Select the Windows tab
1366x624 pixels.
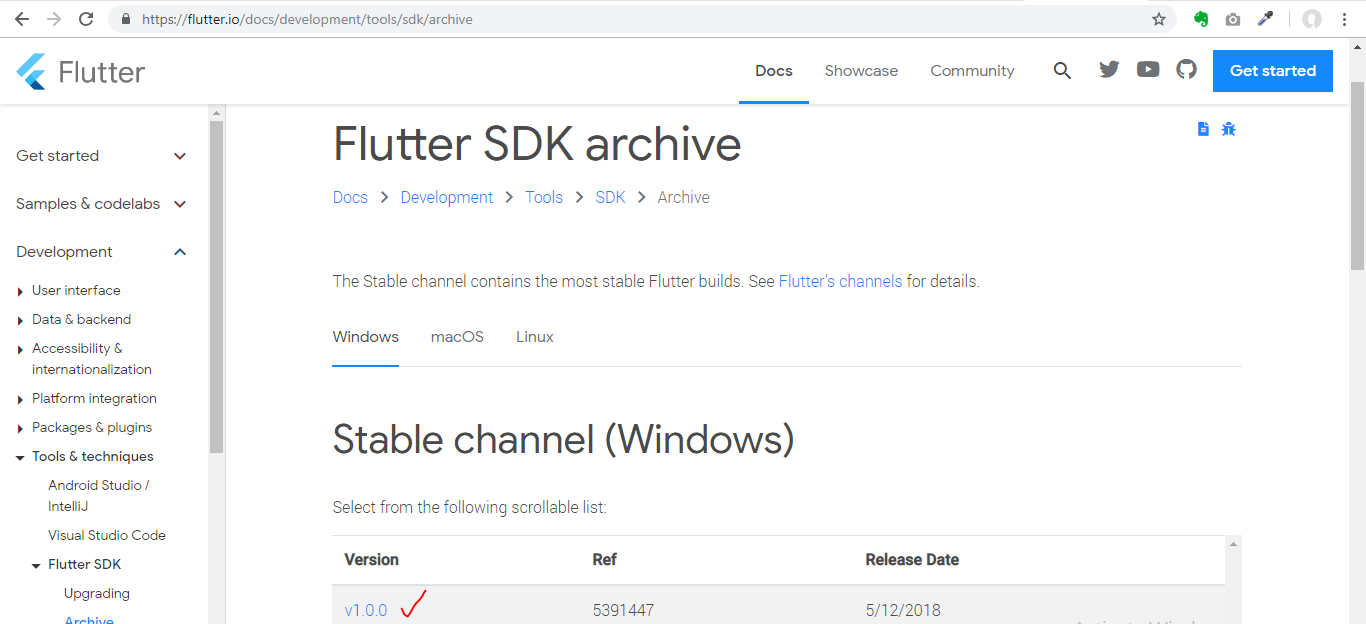point(366,337)
